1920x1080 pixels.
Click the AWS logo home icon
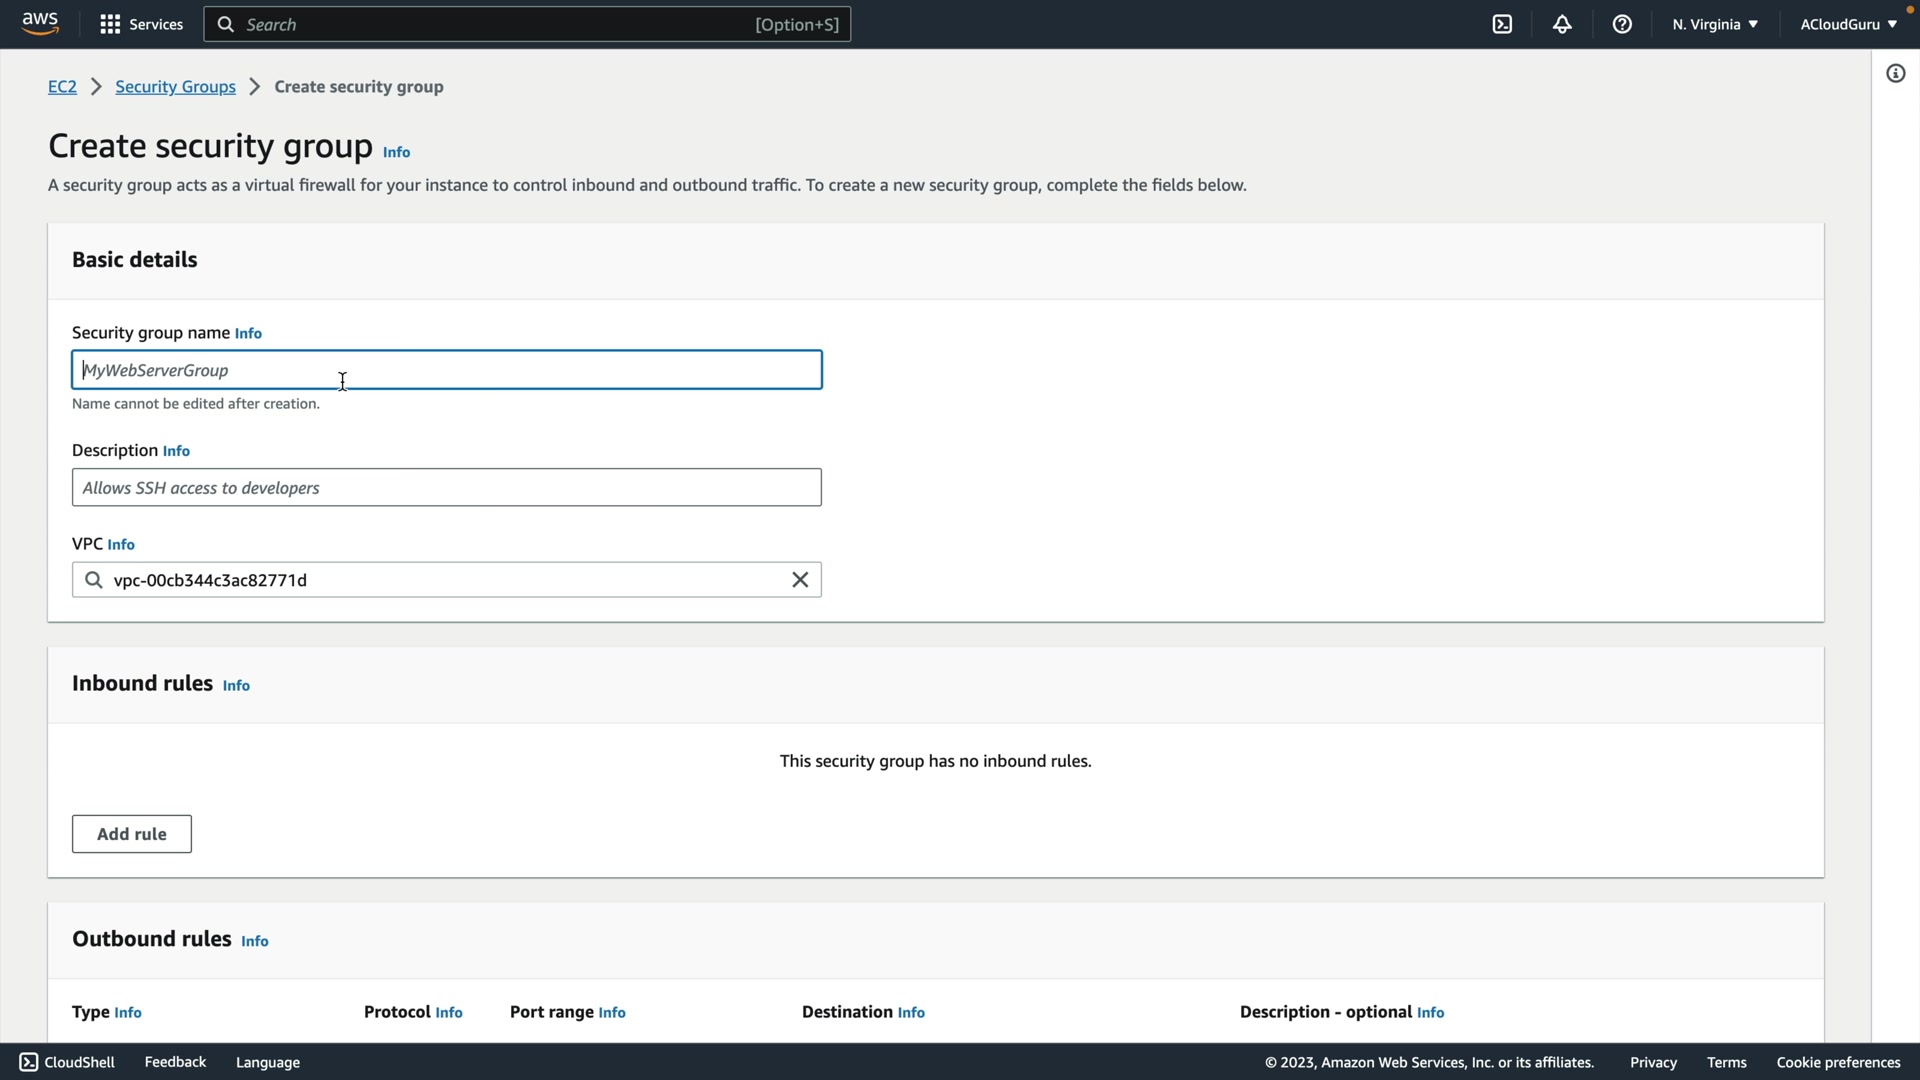pos(40,24)
